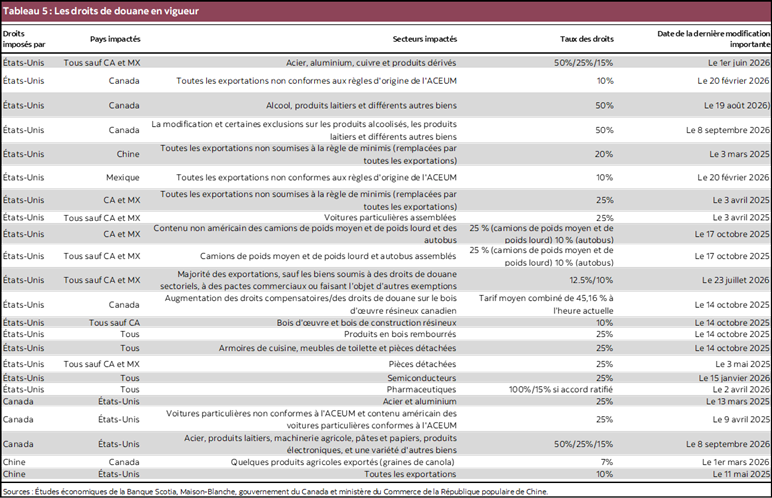Image resolution: width=772 pixels, height=498 pixels.
Task: Select the date 'Le 1er mars 2026'
Action: tap(736, 462)
